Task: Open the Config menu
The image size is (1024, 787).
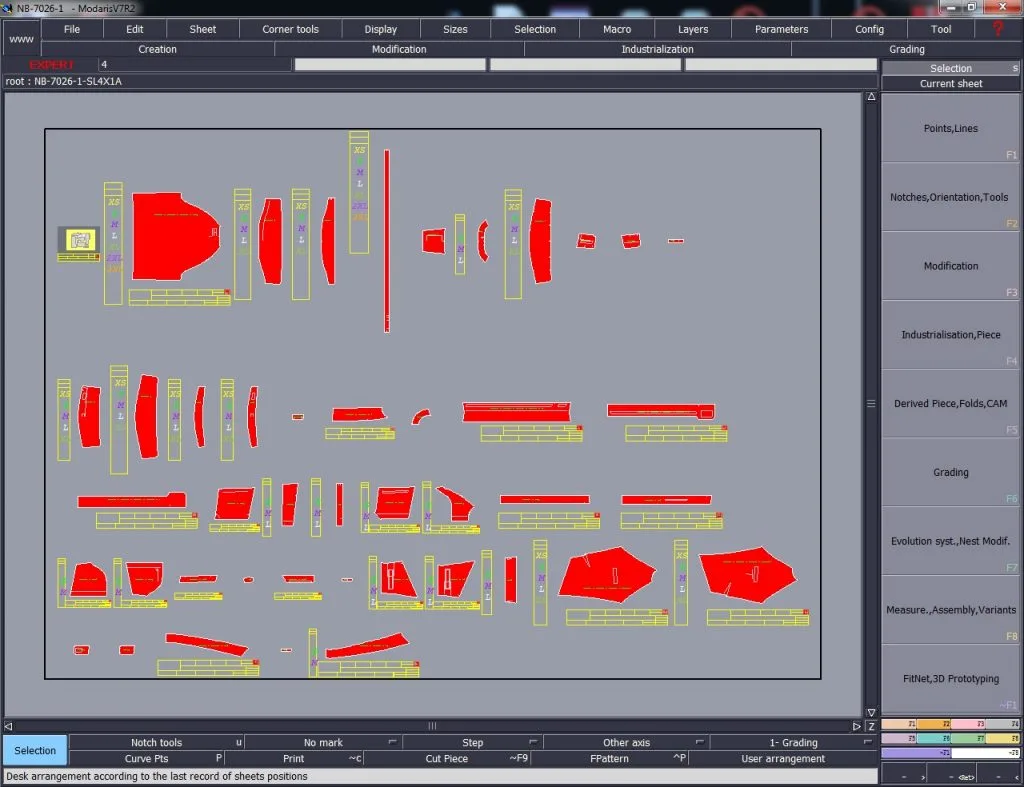Action: tap(869, 29)
